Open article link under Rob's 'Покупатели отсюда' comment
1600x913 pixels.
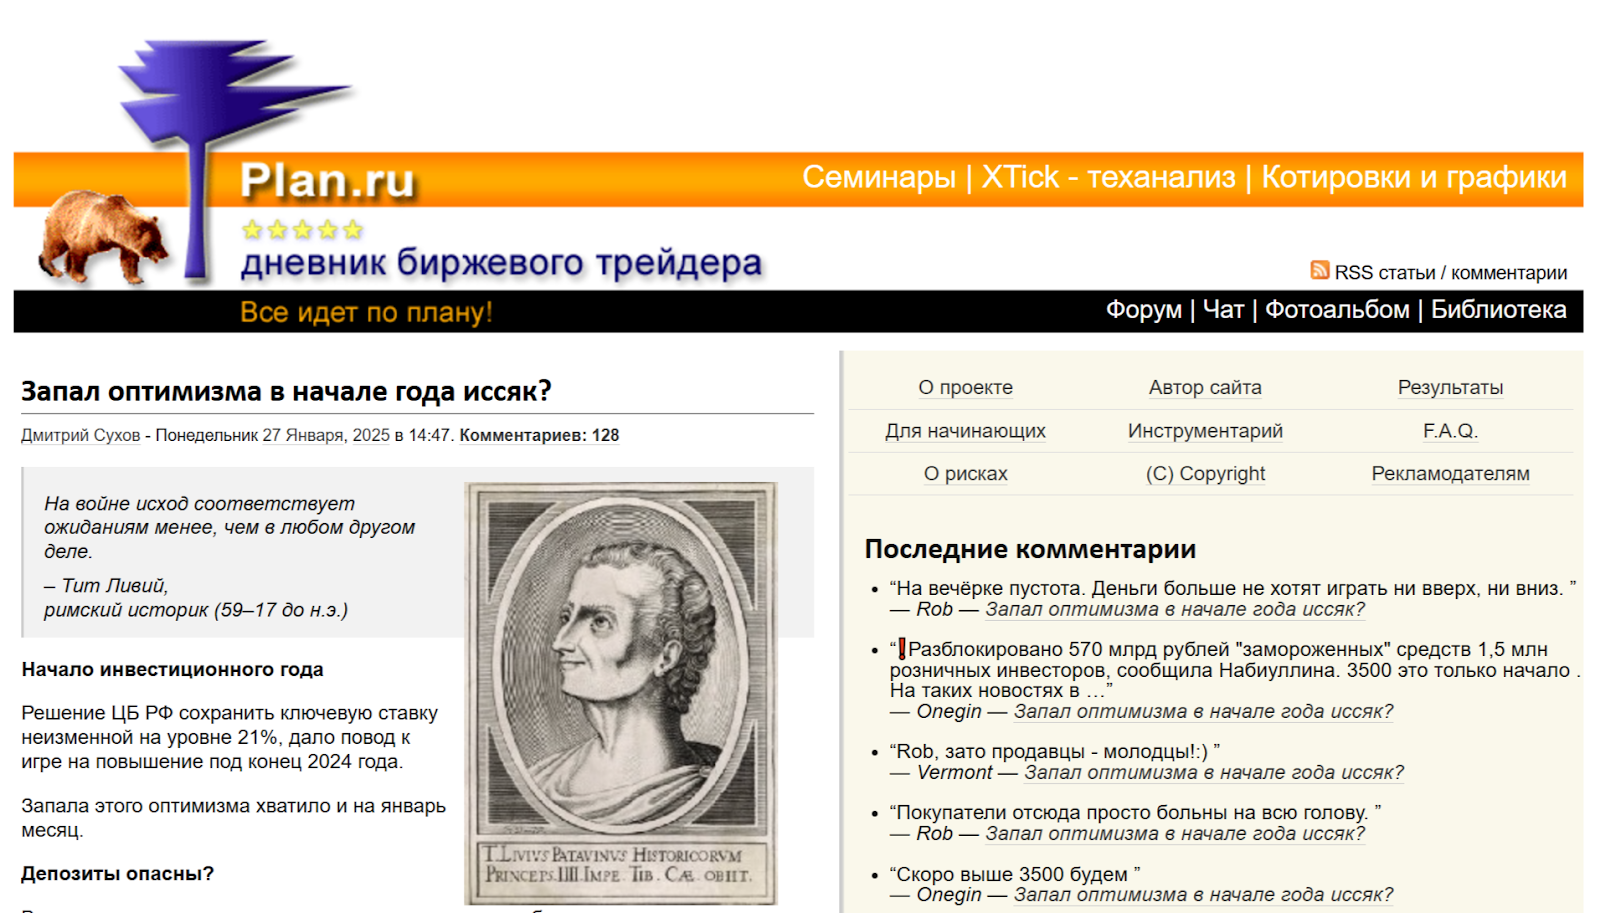[1174, 833]
